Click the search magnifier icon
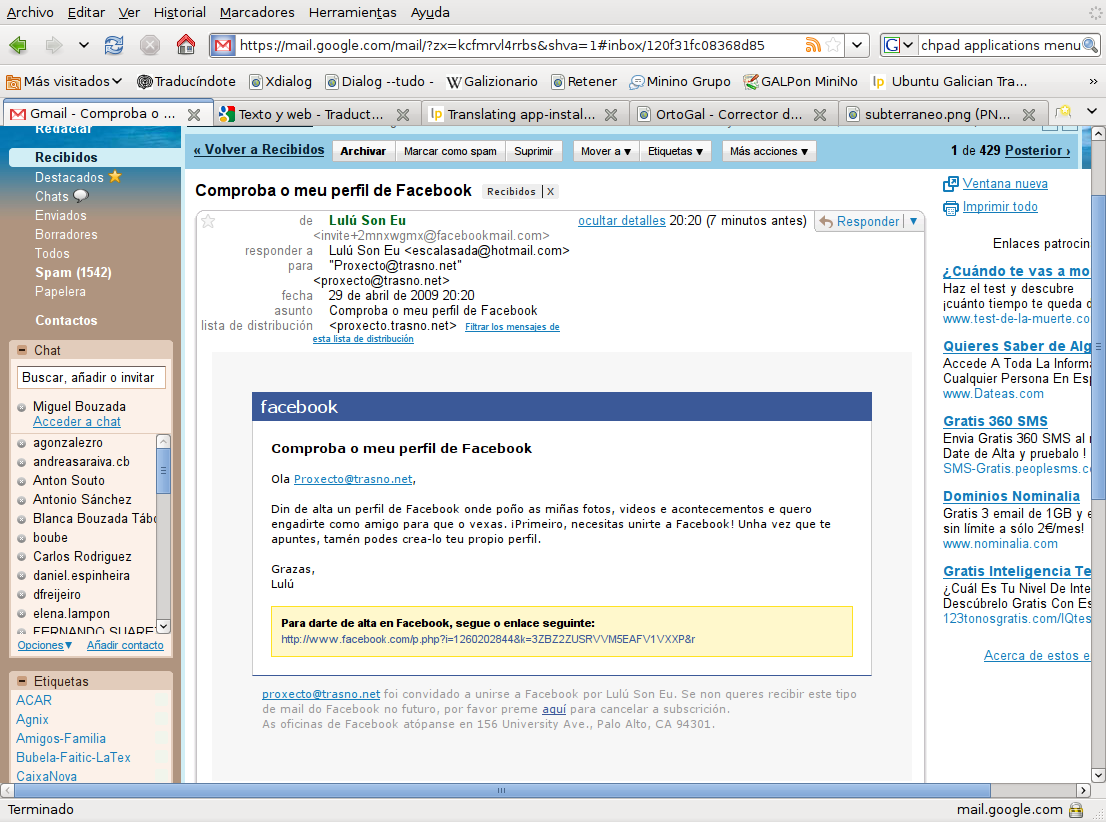Screen dimensions: 1106x822 click(x=1090, y=45)
